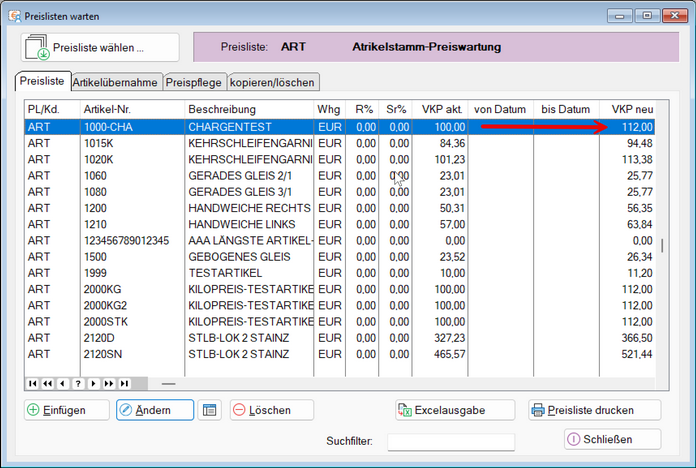The width and height of the screenshot is (696, 468).
Task: Switch to Artikelübernahme tab
Action: 112,81
